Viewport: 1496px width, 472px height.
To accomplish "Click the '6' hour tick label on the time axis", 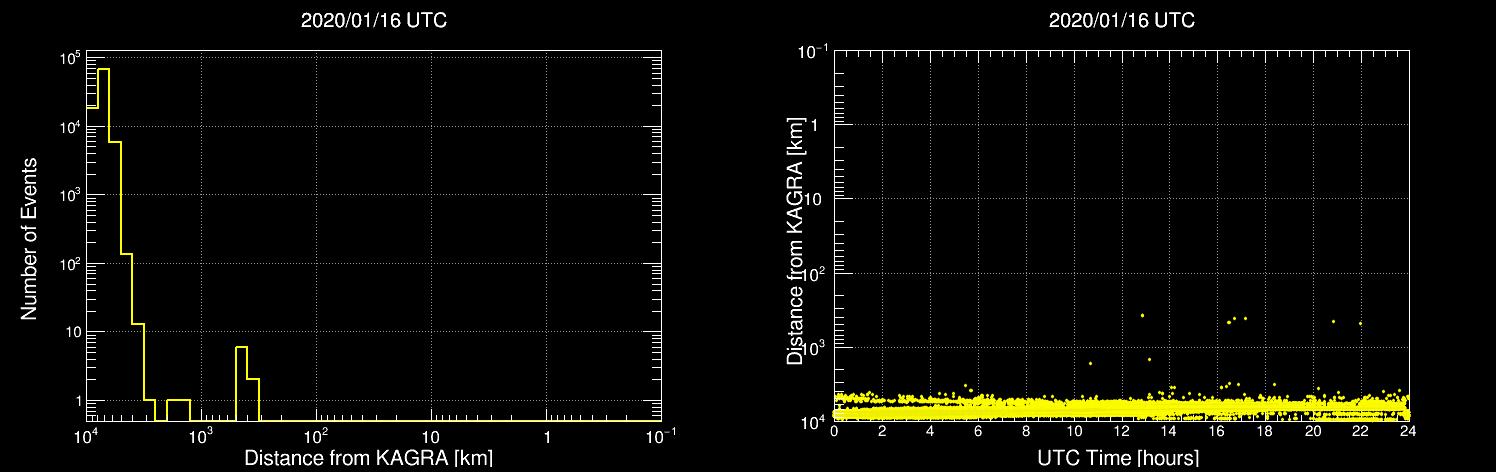I will (978, 433).
